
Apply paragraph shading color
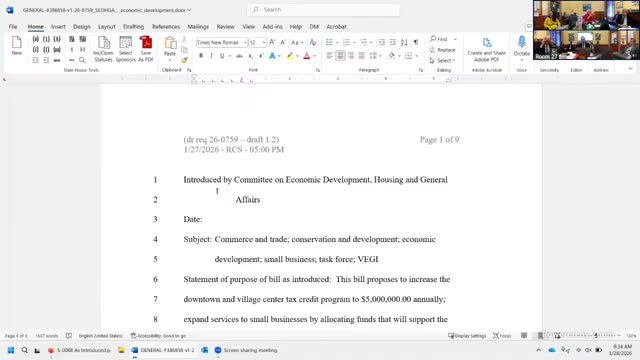(x=391, y=56)
